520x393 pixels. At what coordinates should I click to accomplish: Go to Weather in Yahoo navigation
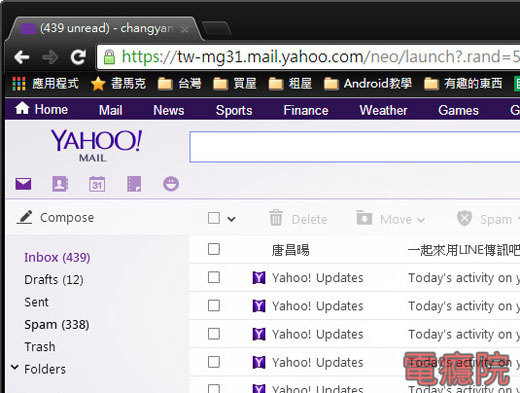pos(383,110)
